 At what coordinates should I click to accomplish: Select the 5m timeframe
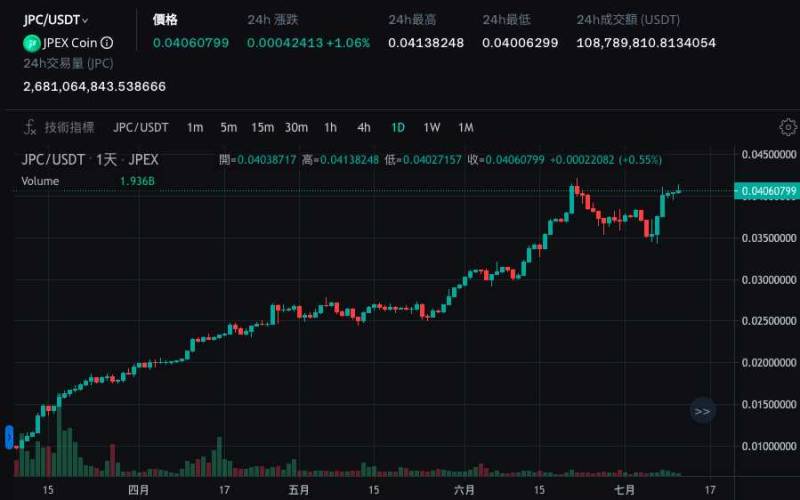[229, 128]
